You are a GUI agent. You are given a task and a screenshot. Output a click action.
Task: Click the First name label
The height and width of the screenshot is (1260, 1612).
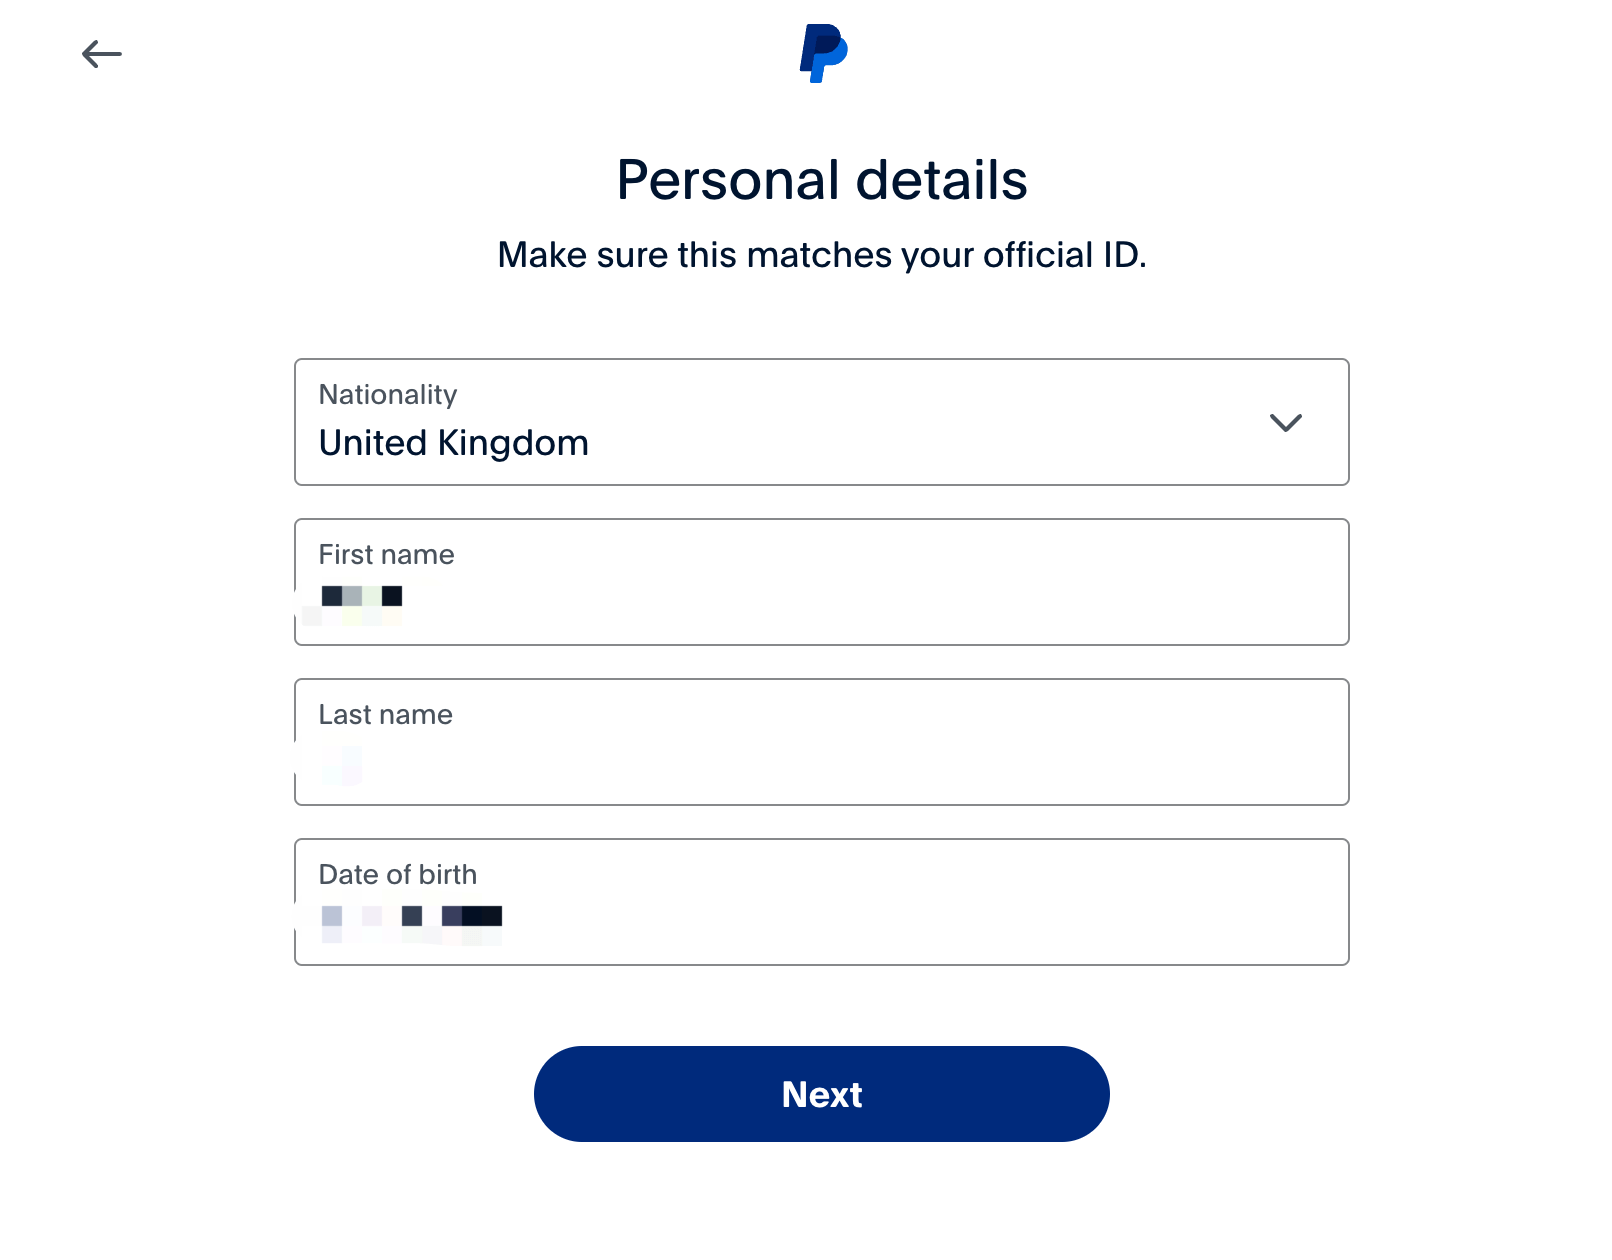386,555
